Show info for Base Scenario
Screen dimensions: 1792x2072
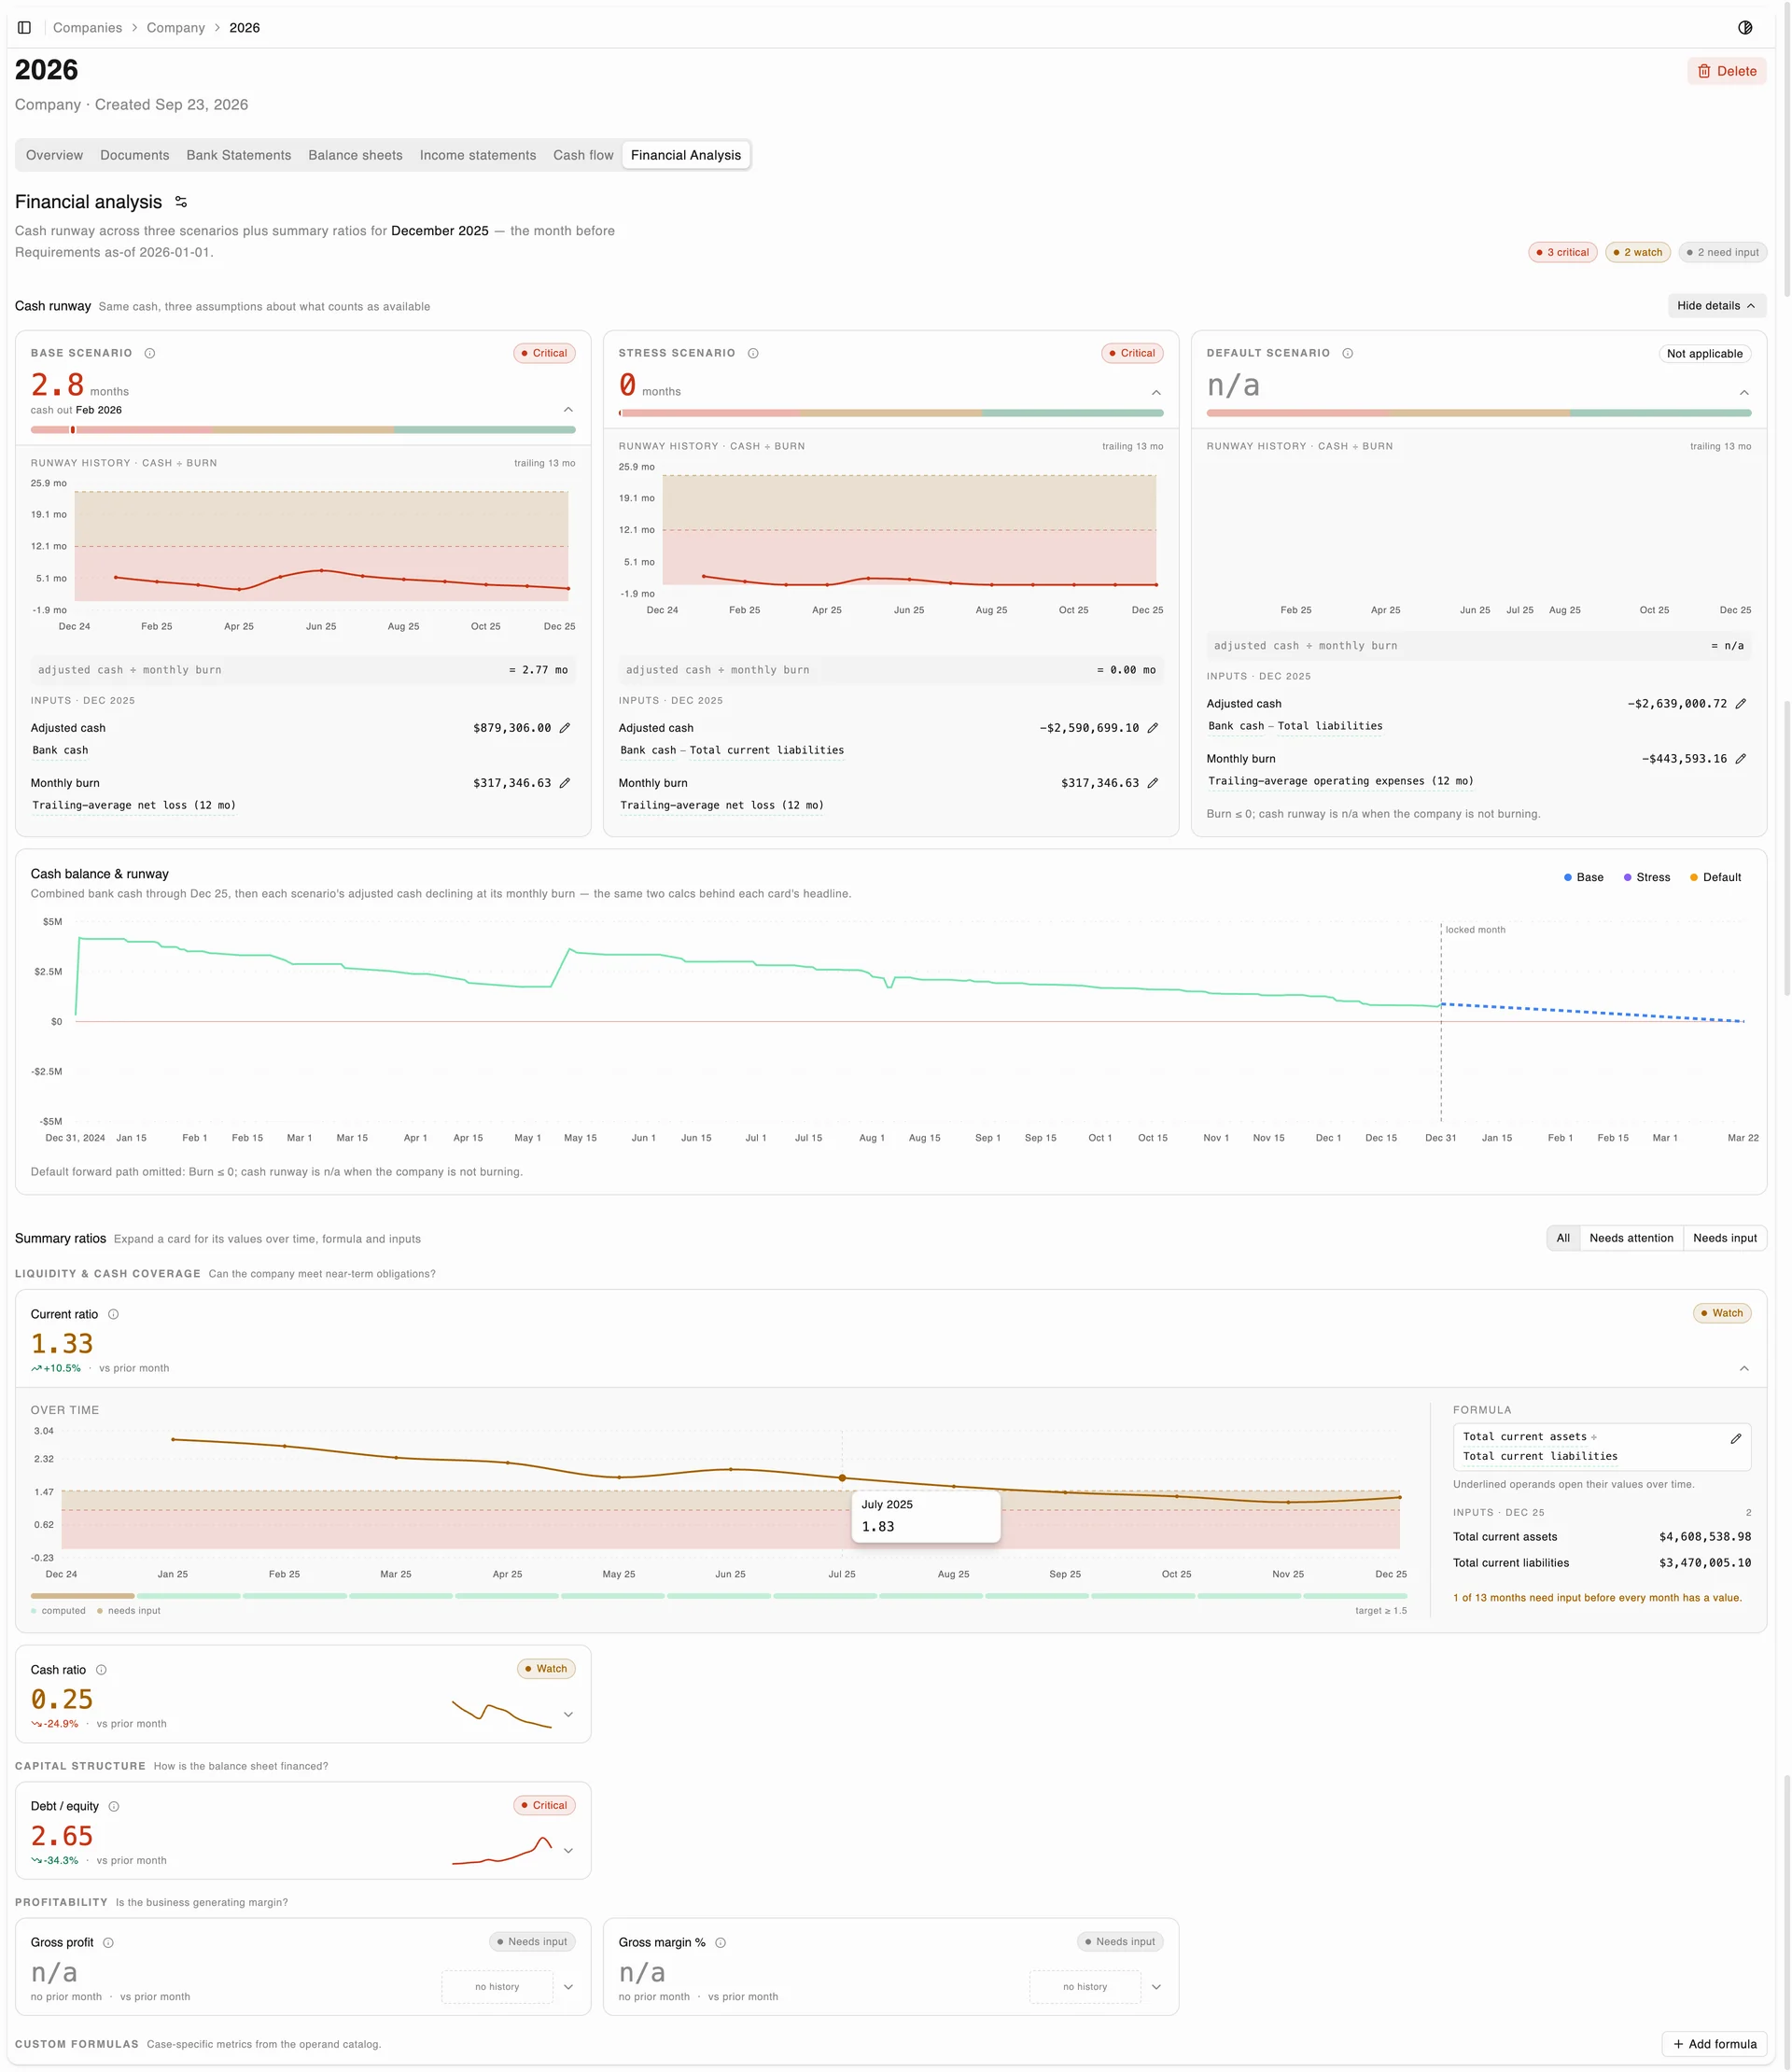(150, 353)
